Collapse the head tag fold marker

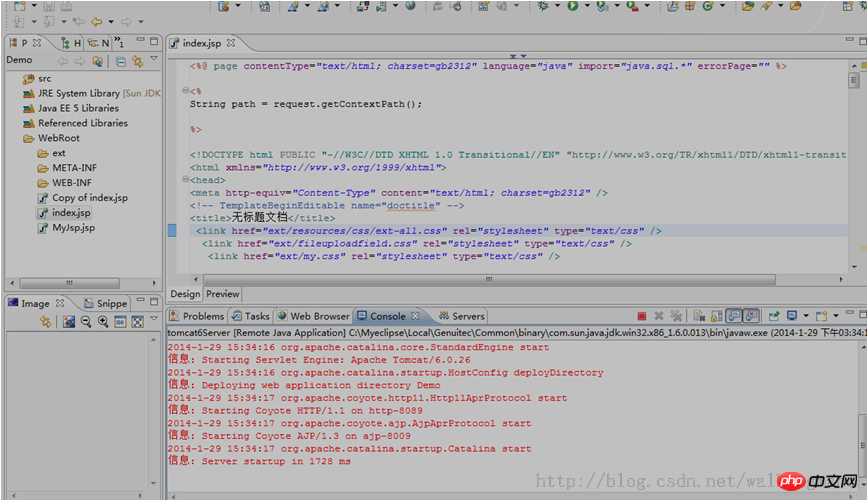(x=185, y=179)
